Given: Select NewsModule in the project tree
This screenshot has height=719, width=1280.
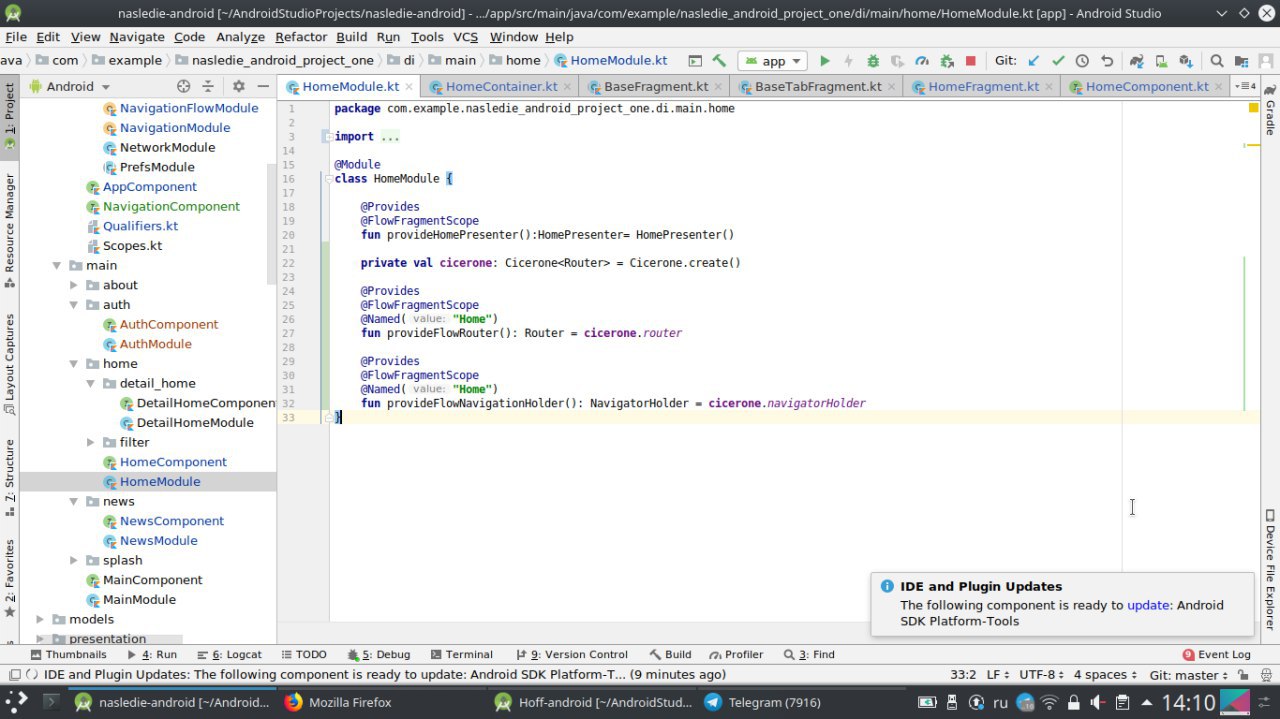Looking at the screenshot, I should [x=158, y=541].
